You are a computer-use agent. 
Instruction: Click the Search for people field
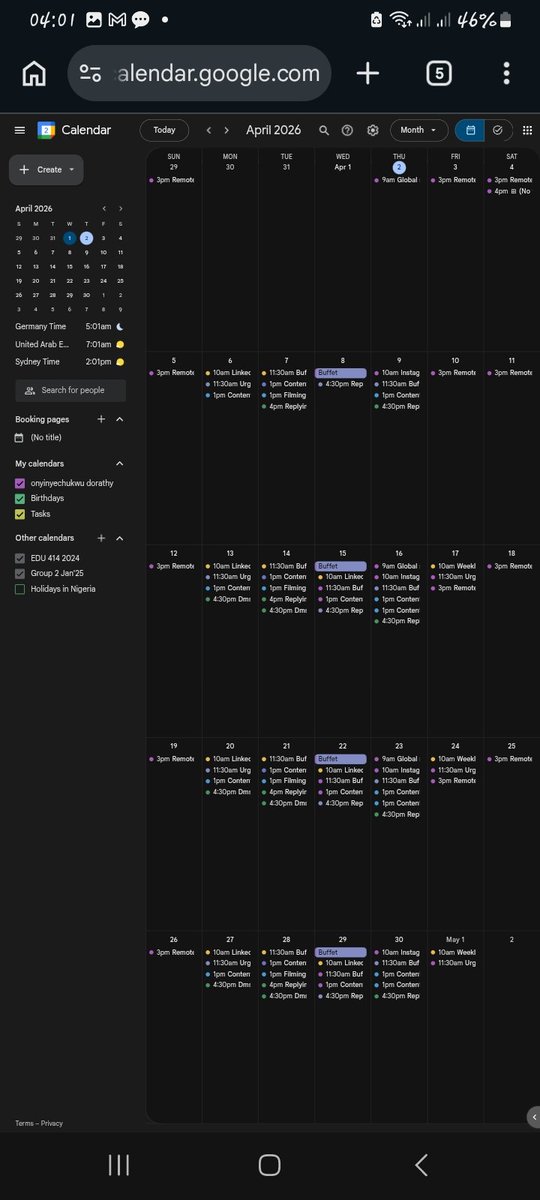(x=71, y=390)
